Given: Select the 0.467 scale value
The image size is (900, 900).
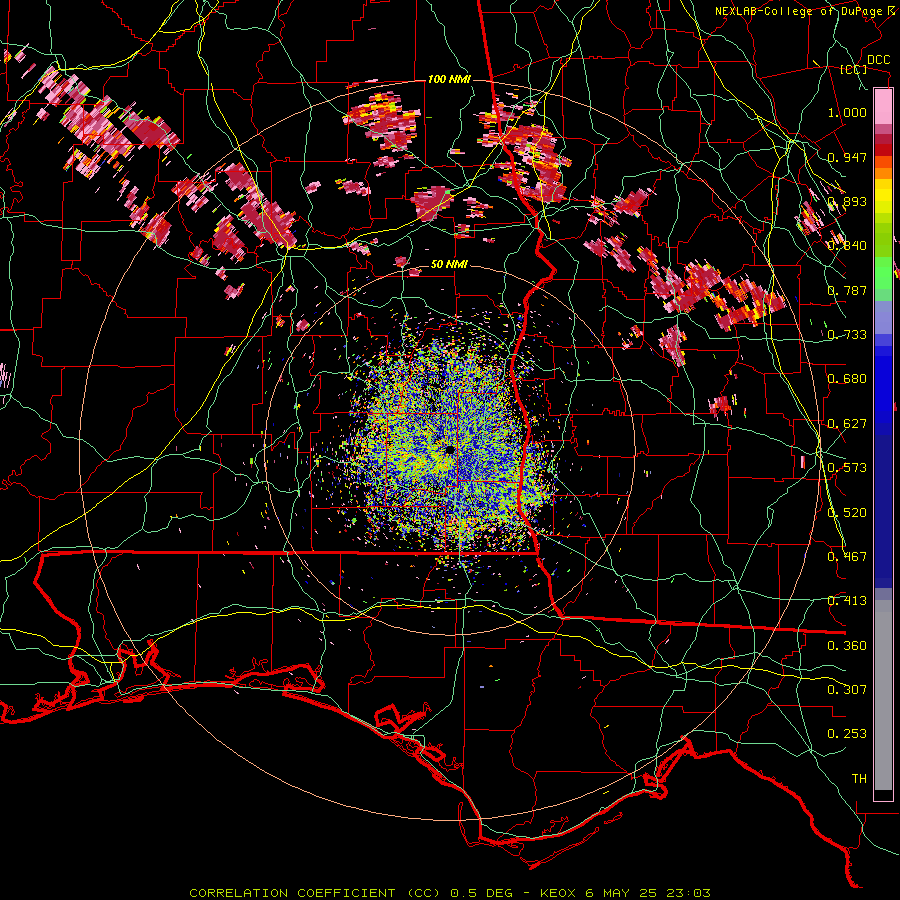Looking at the screenshot, I should click(847, 557).
